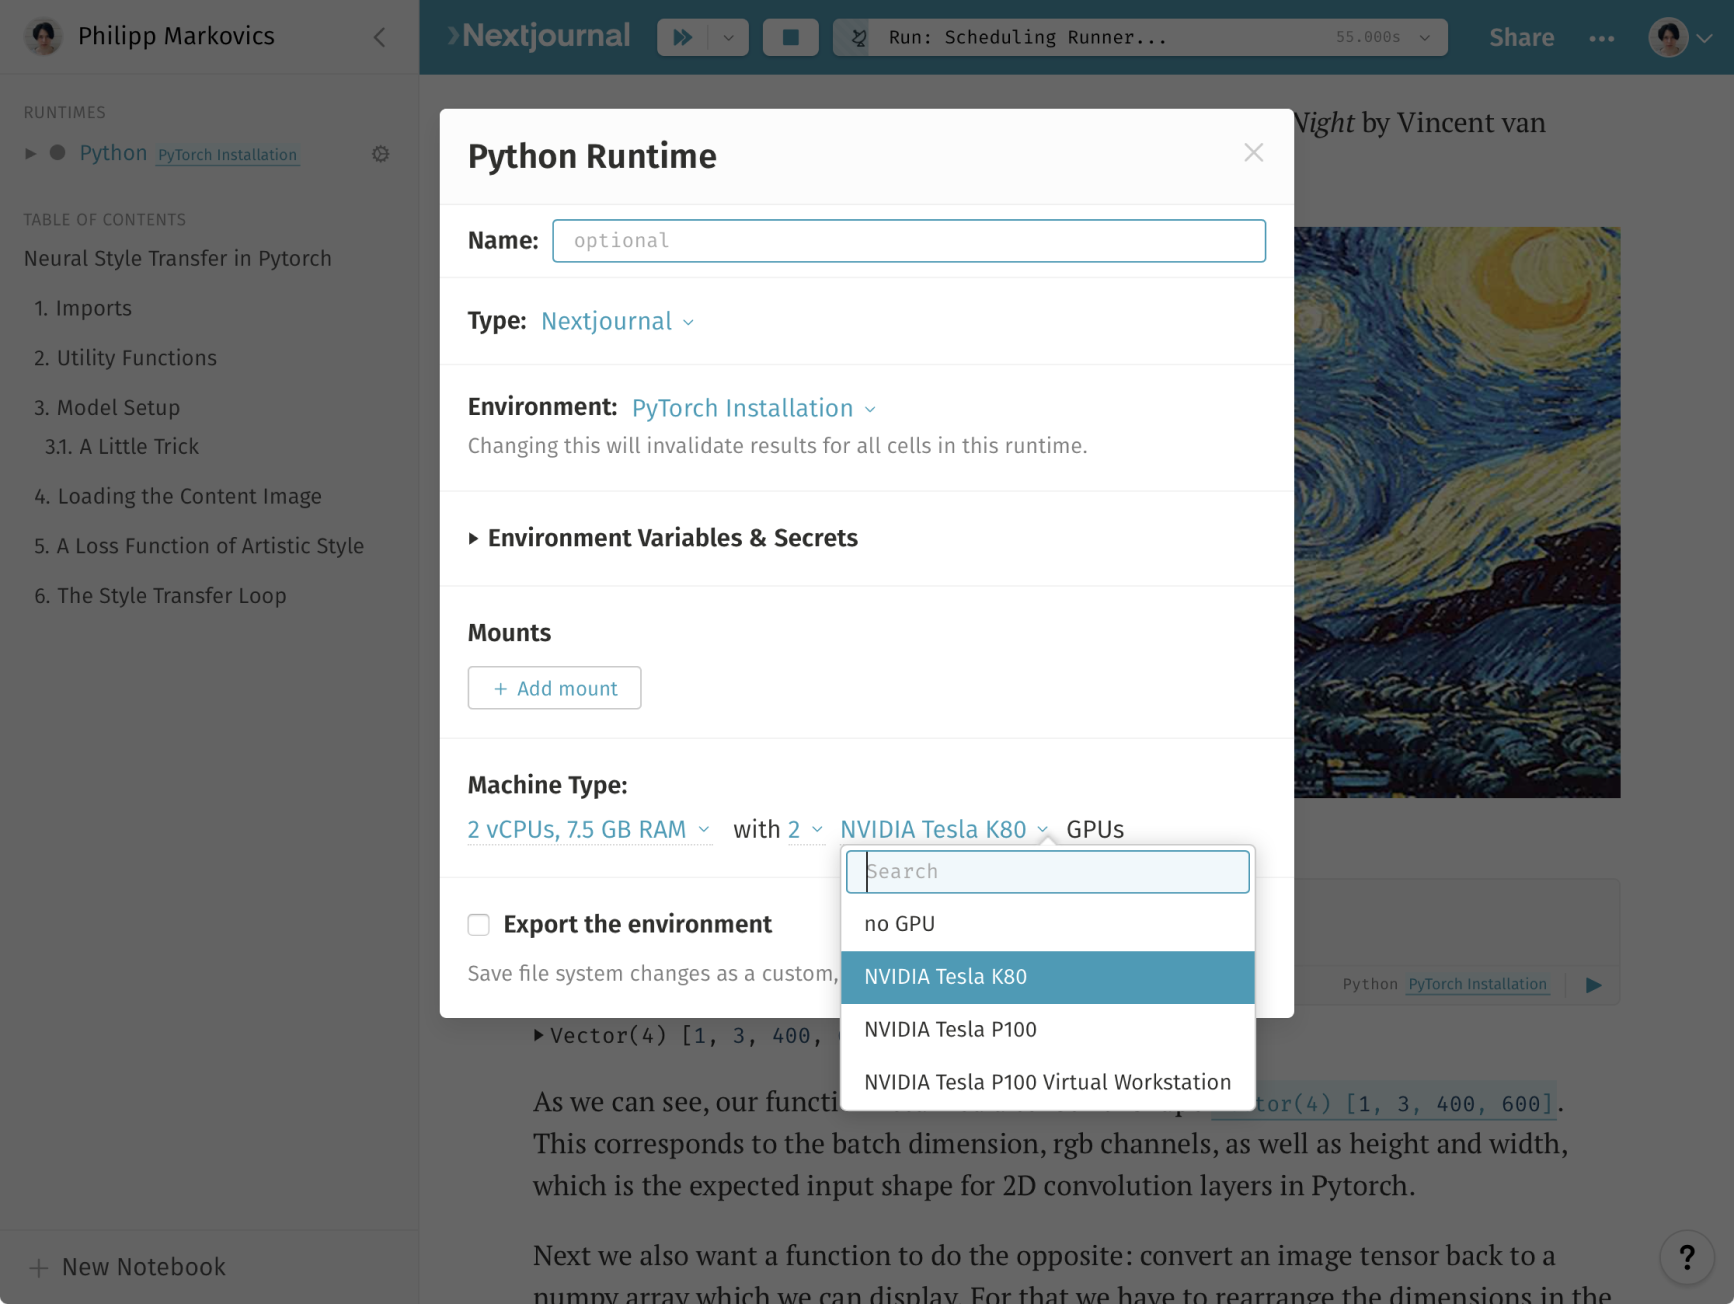1734x1304 pixels.
Task: Open the user avatar menu in top bar
Action: click(1679, 37)
